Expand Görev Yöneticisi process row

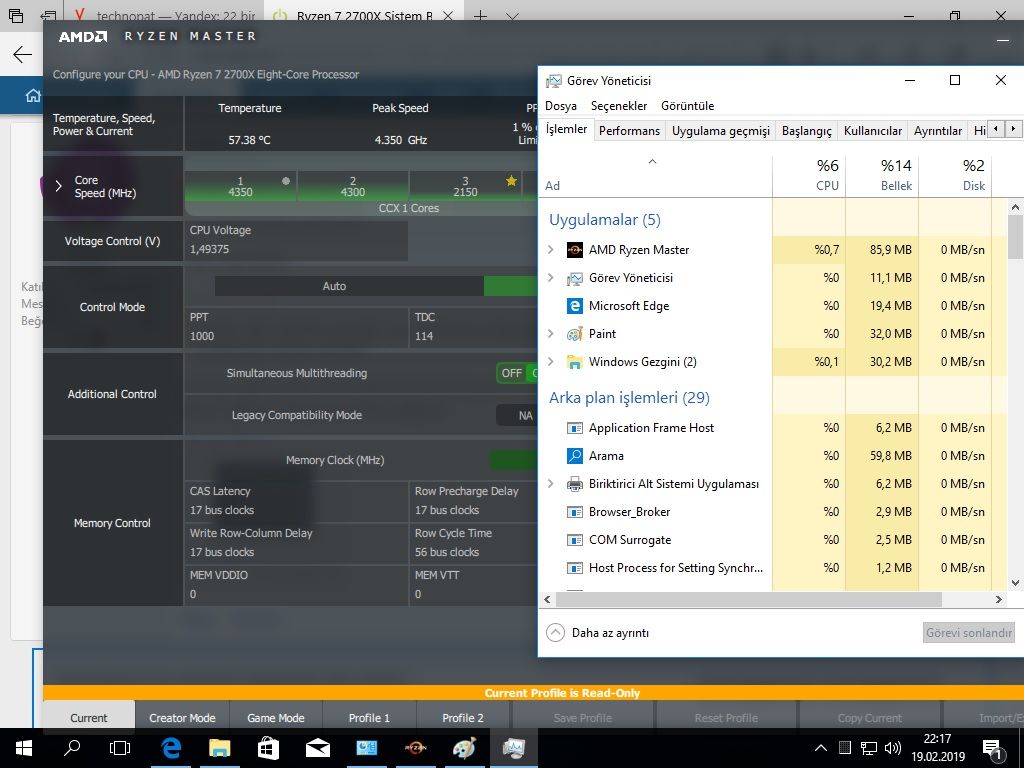[x=551, y=278]
